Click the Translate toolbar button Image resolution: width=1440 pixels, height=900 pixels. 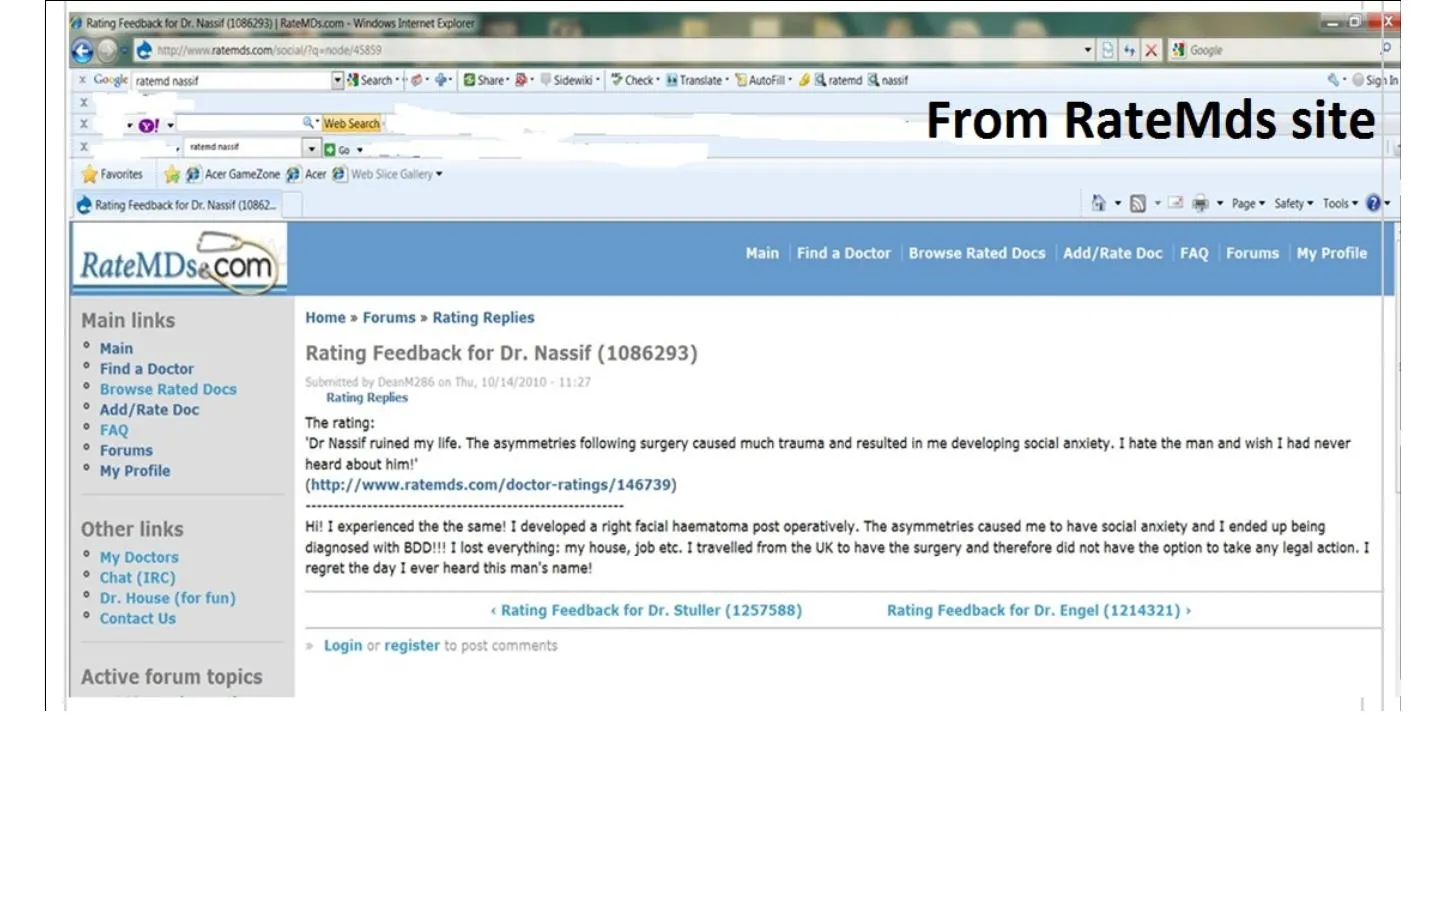pyautogui.click(x=697, y=80)
